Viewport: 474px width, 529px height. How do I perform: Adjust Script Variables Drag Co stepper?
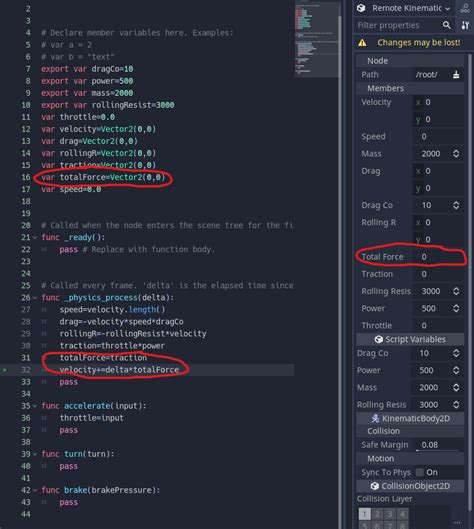point(456,353)
